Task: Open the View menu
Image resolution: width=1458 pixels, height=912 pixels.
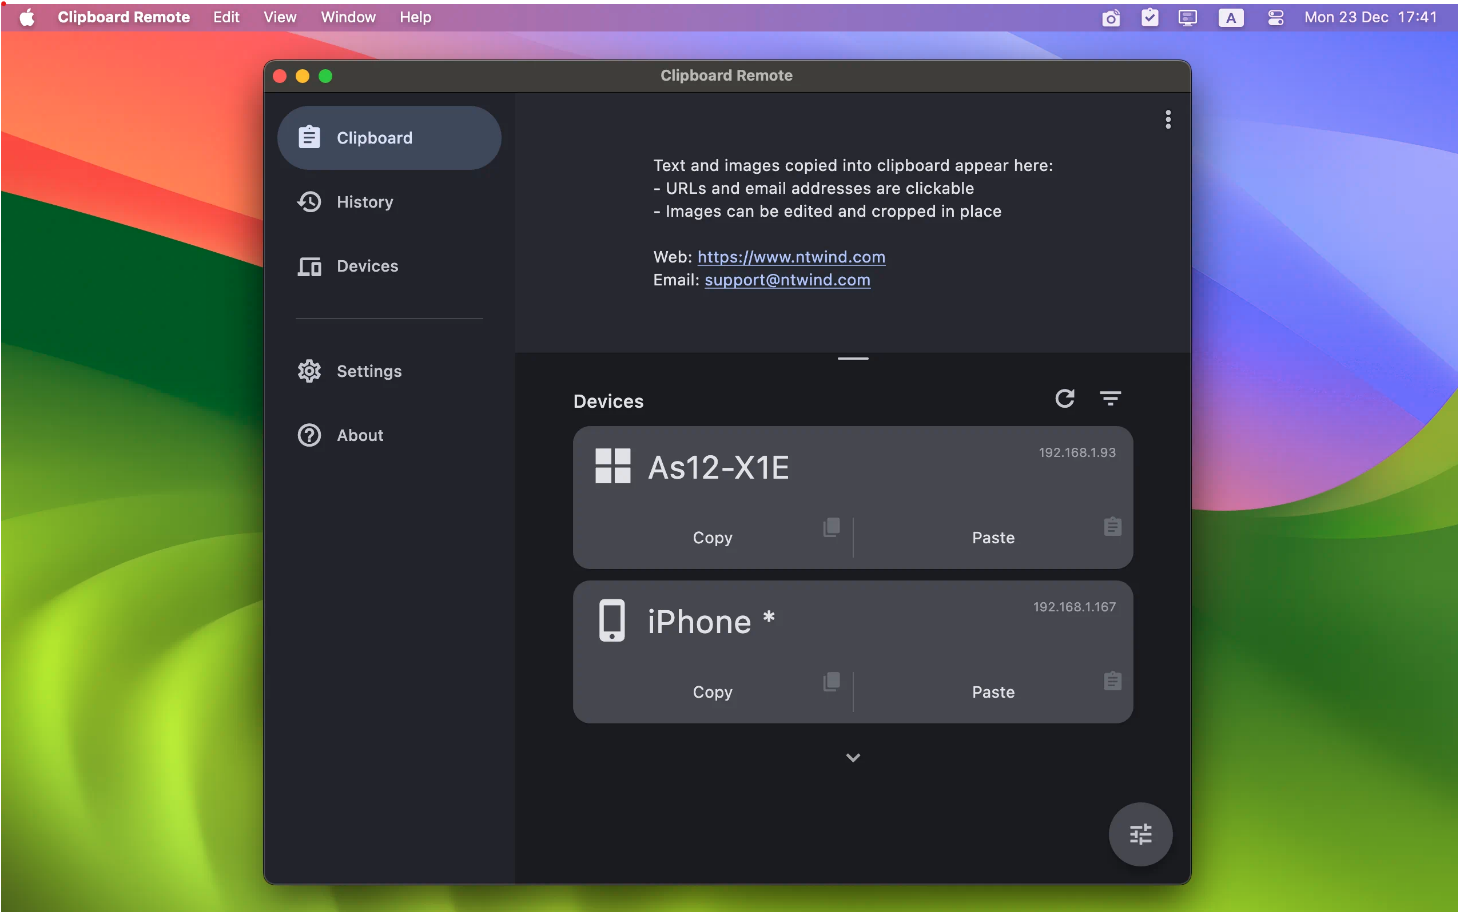Action: (x=280, y=17)
